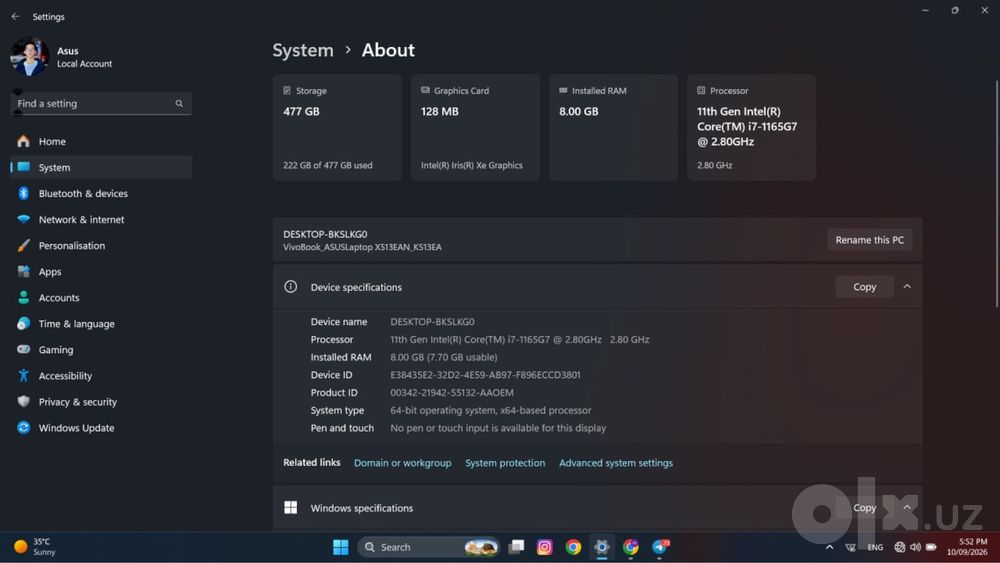Image resolution: width=1000 pixels, height=563 pixels.
Task: Click Rename this PC button
Action: [x=869, y=240]
